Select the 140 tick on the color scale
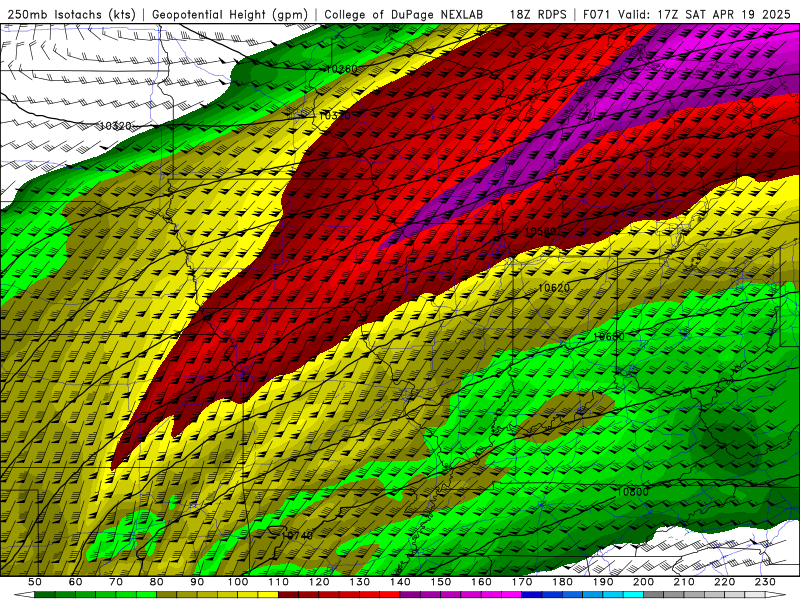 [400, 582]
